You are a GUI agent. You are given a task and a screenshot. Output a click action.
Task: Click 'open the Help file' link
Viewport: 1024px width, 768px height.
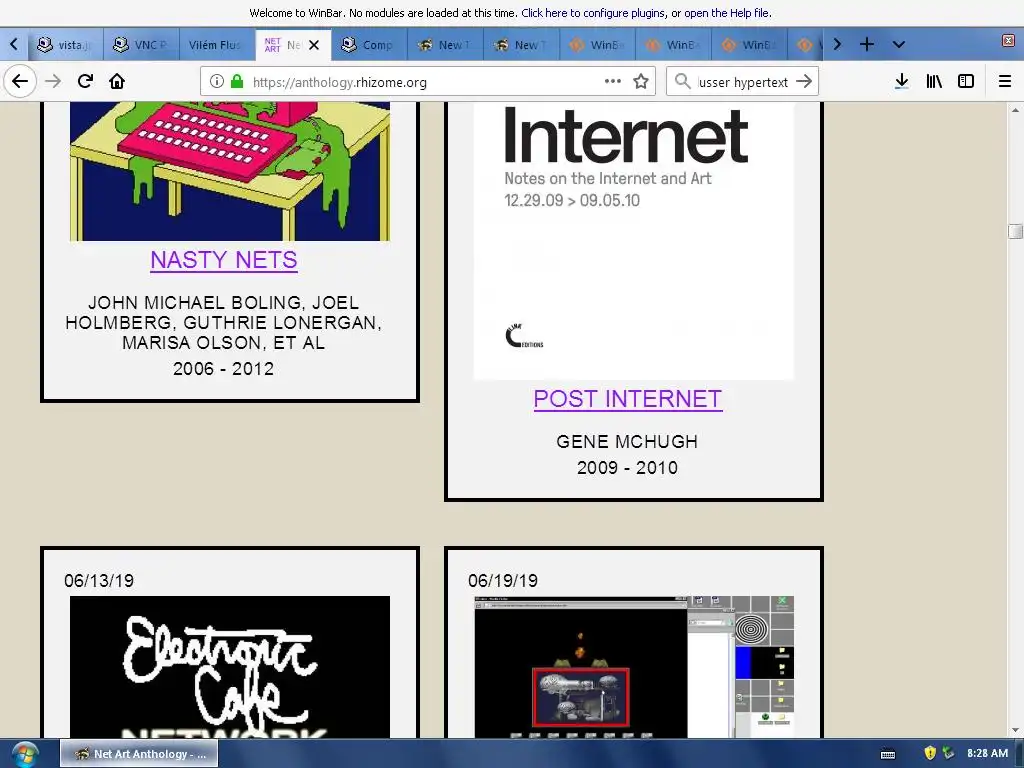click(727, 12)
